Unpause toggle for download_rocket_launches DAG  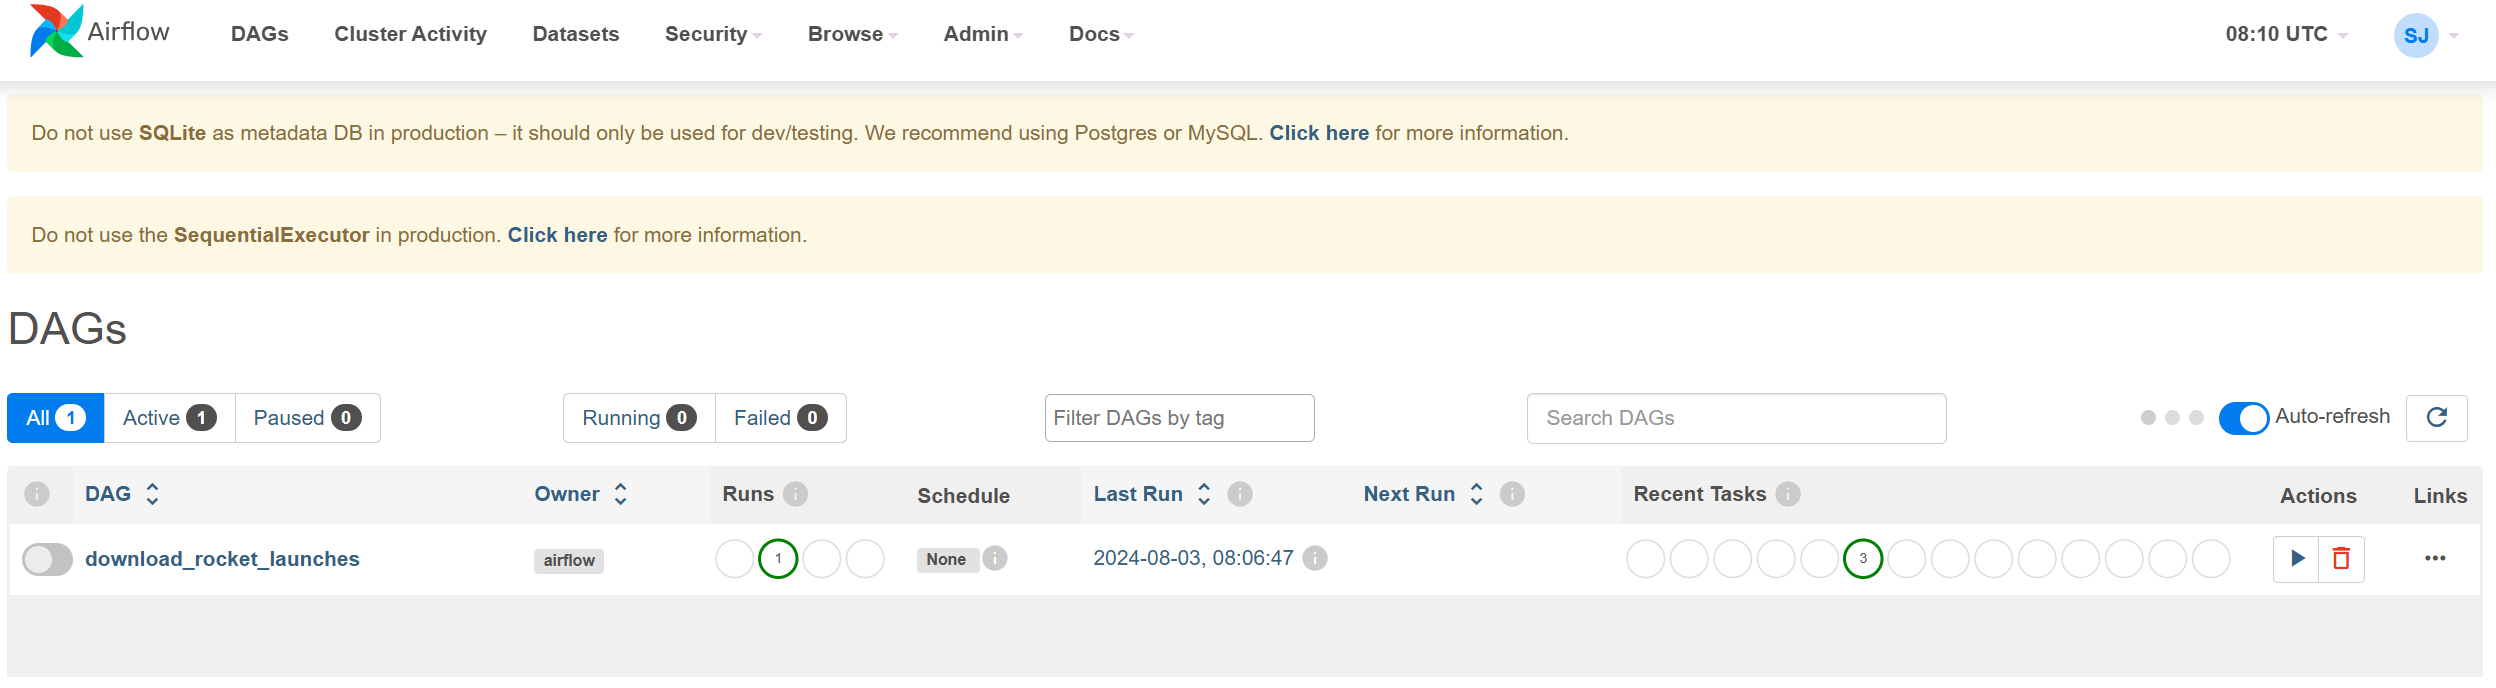(47, 559)
